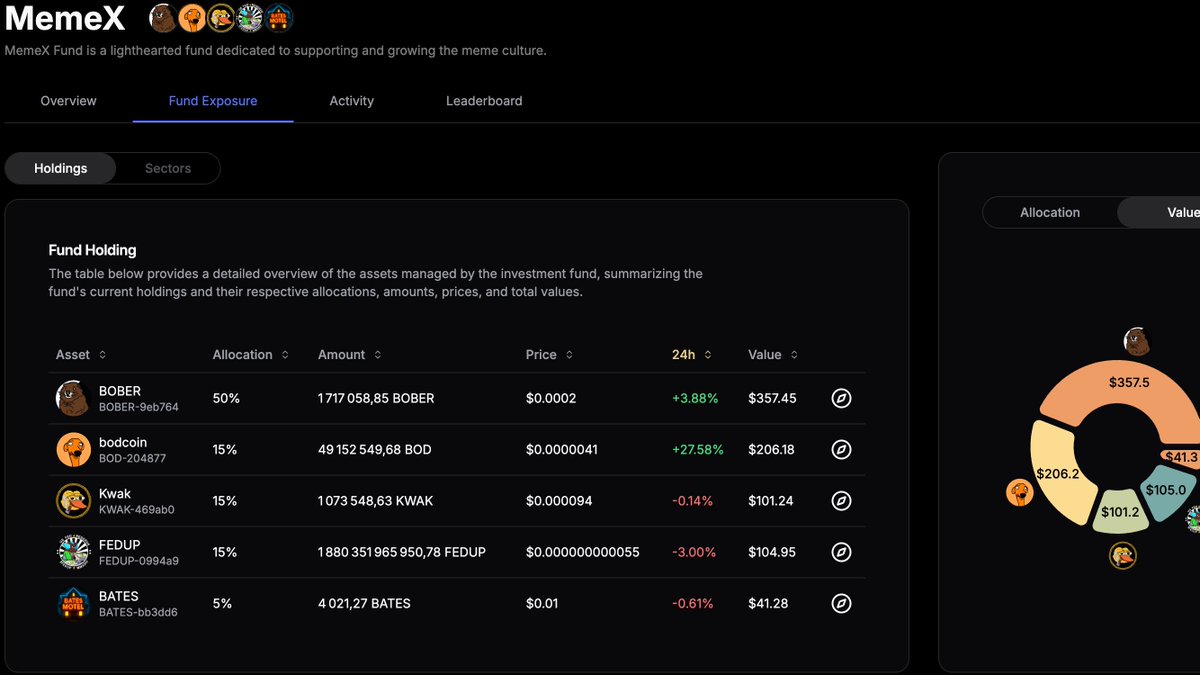The image size is (1200, 675).
Task: Sort table by Amount column
Action: [350, 355]
